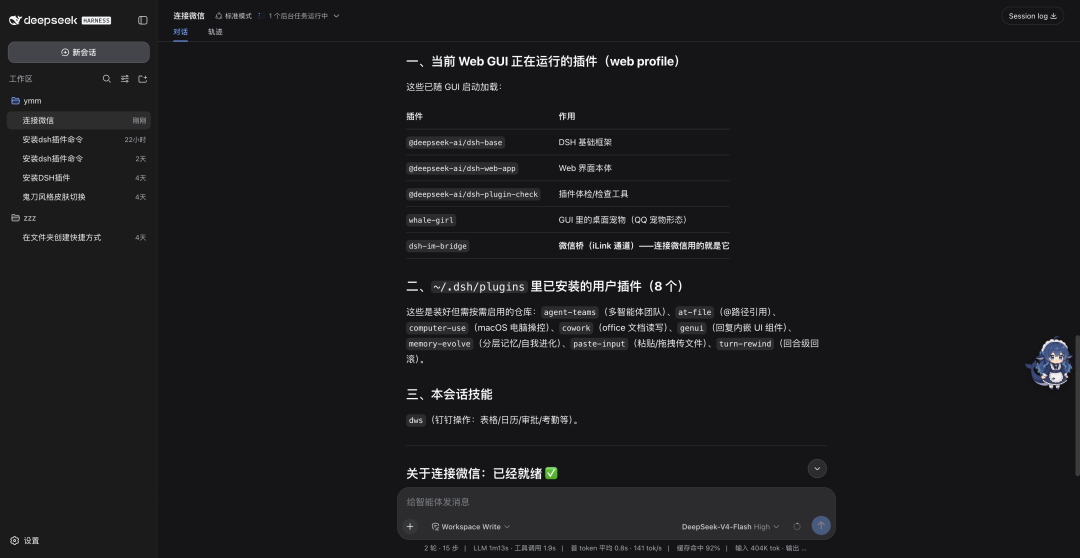Click the ~/.dsh/plugins path in heading
1080x558 pixels.
click(x=479, y=287)
